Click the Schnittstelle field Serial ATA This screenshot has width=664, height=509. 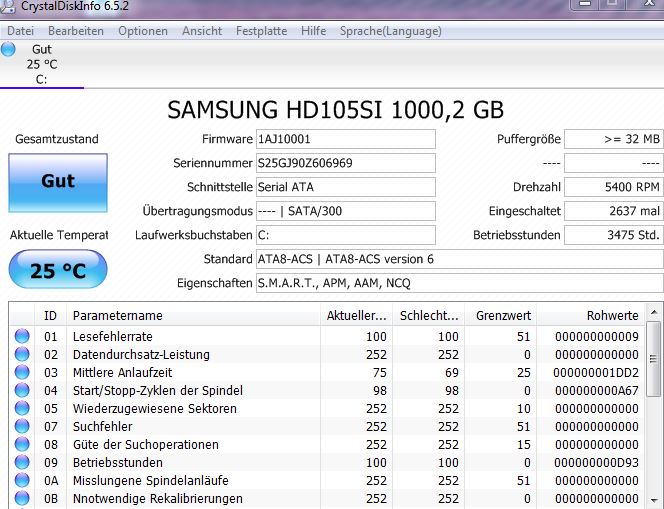point(346,187)
